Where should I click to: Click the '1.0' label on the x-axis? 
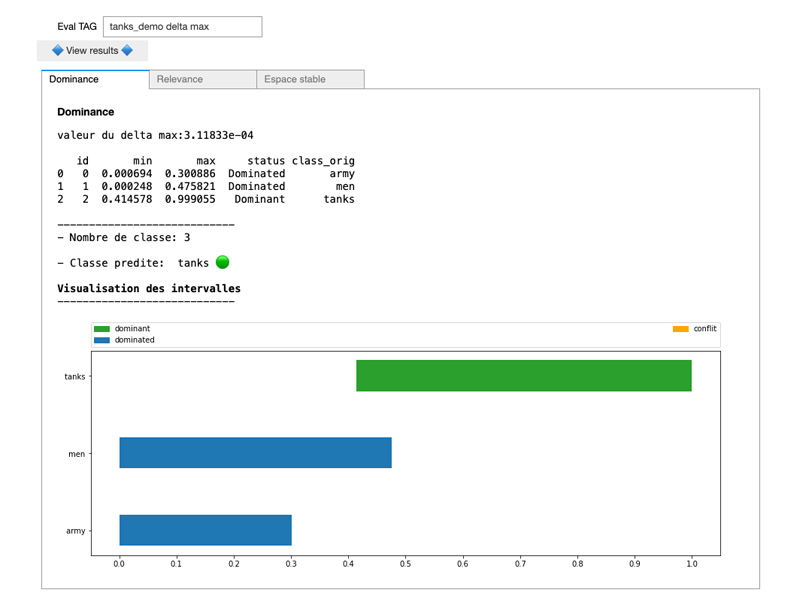[692, 562]
